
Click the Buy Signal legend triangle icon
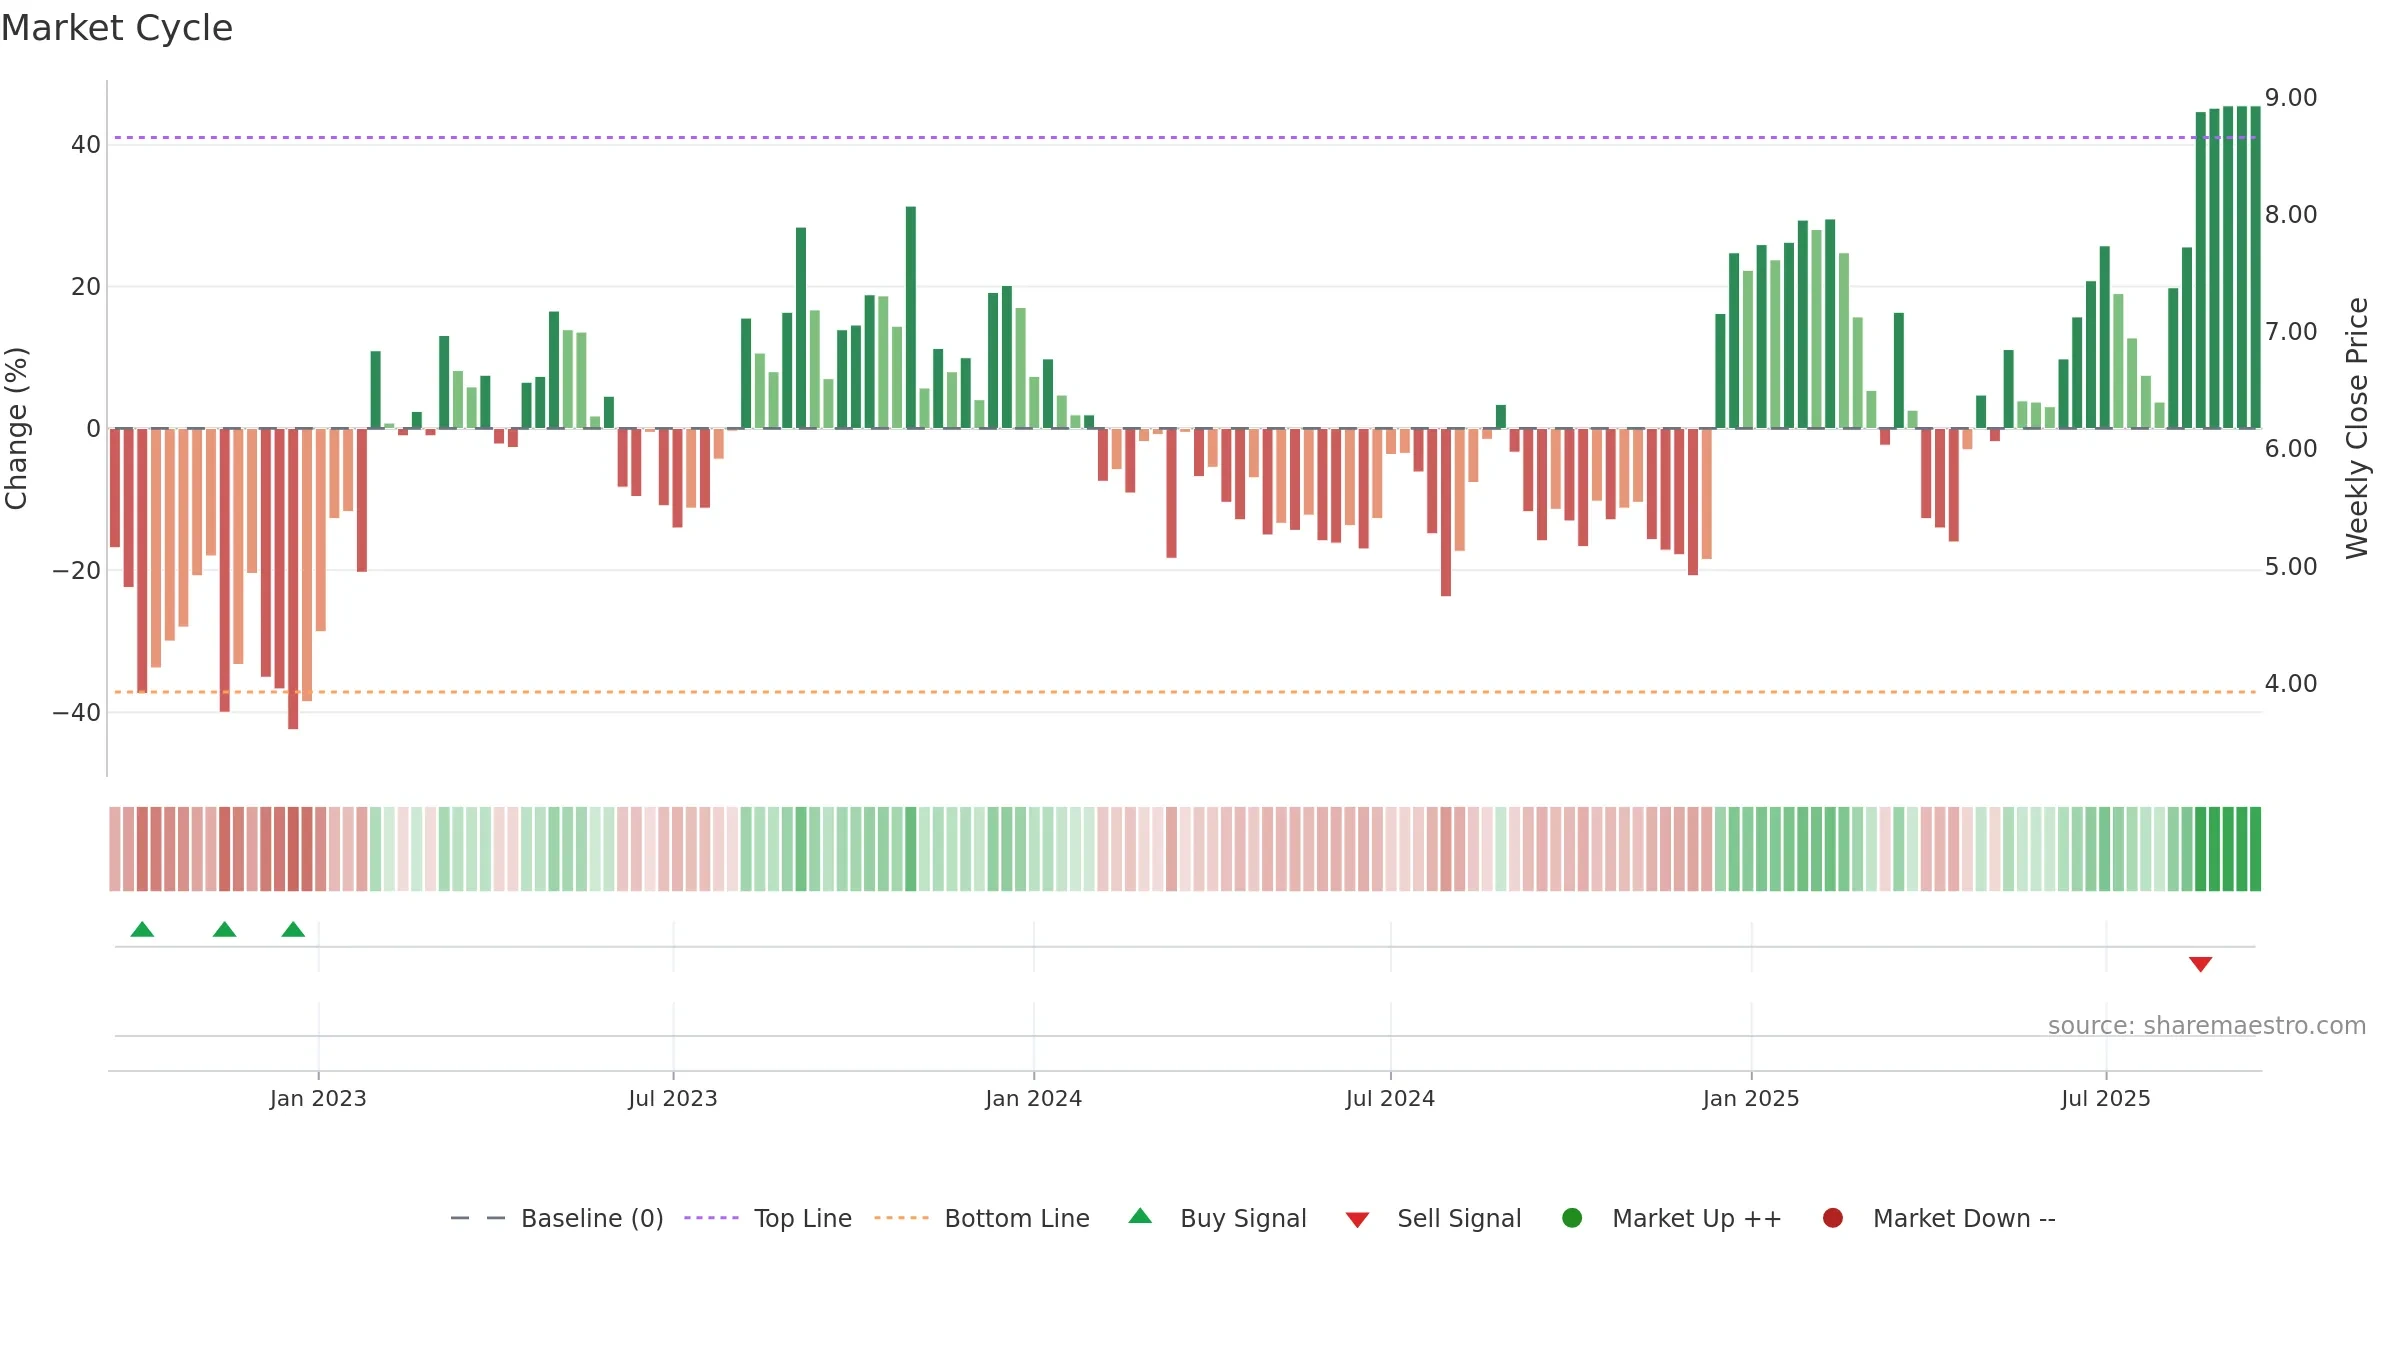click(x=1140, y=1216)
